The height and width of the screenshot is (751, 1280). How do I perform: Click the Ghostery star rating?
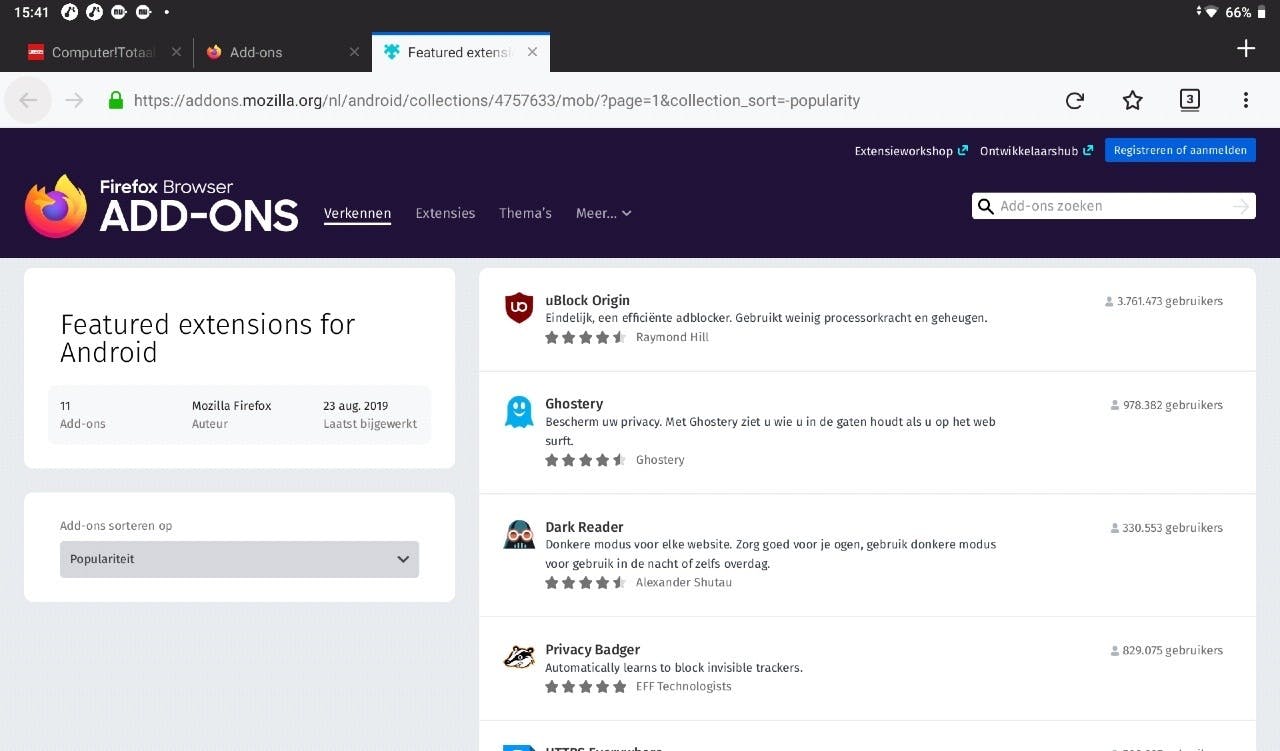[x=585, y=460]
